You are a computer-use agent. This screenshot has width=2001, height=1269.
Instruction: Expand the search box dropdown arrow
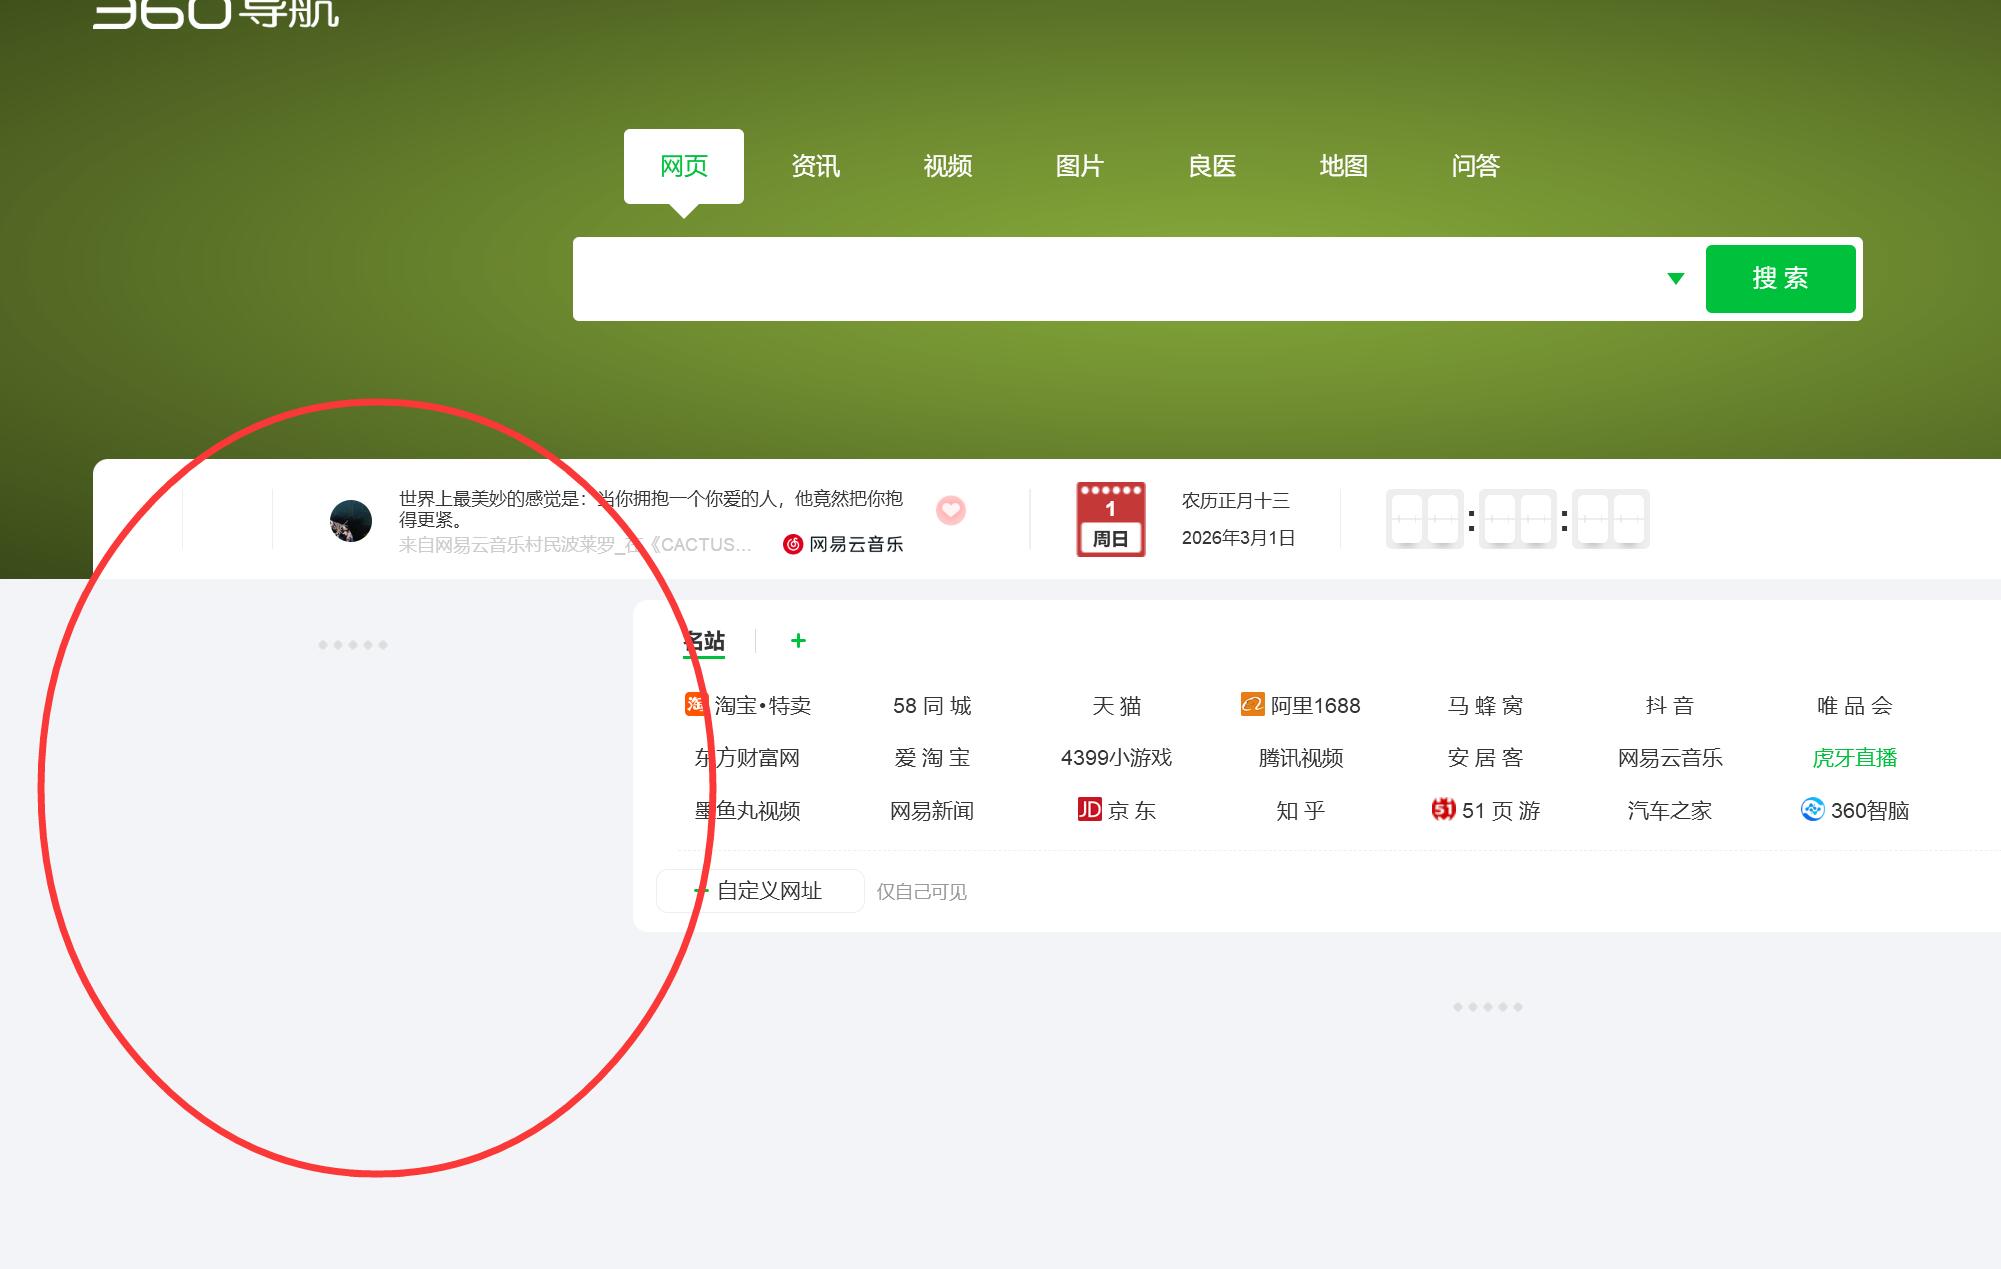1676,279
